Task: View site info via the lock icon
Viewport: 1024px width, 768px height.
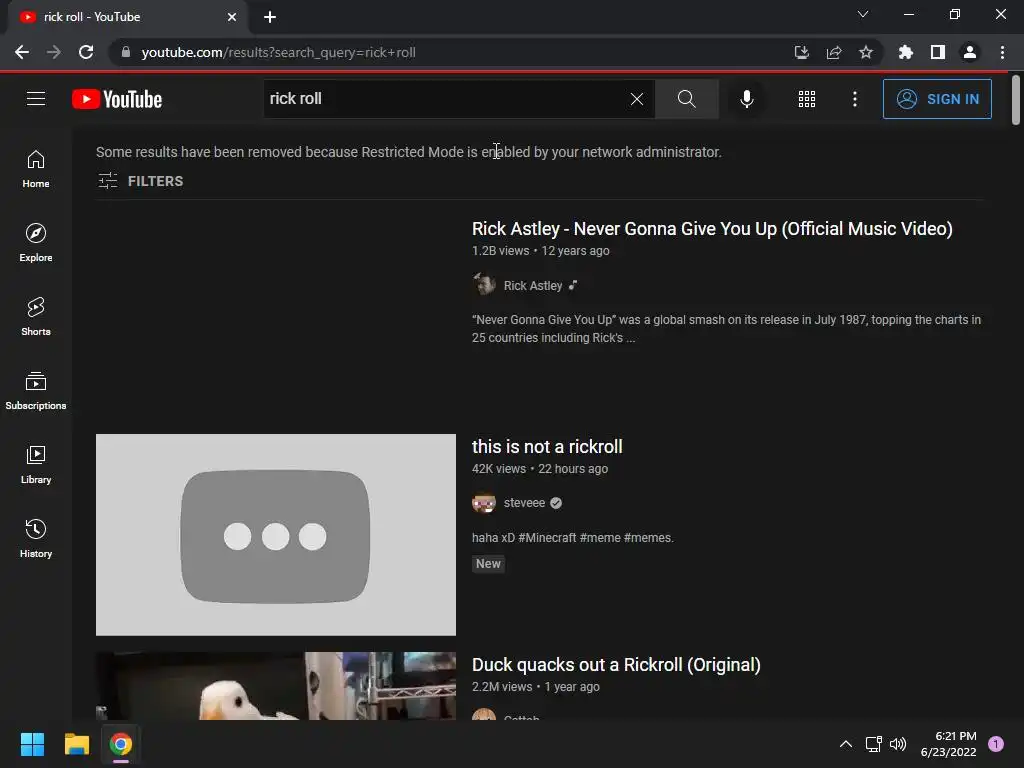Action: (x=126, y=52)
